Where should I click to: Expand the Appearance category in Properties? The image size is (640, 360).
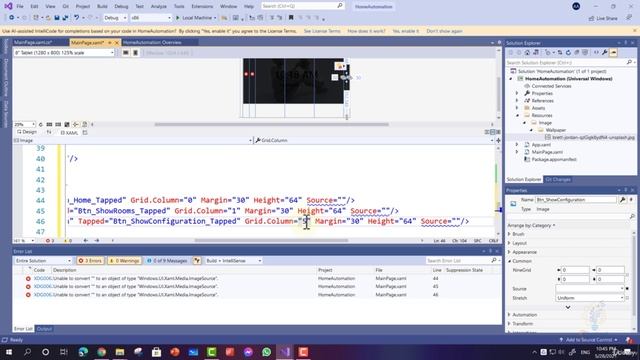[509, 252]
